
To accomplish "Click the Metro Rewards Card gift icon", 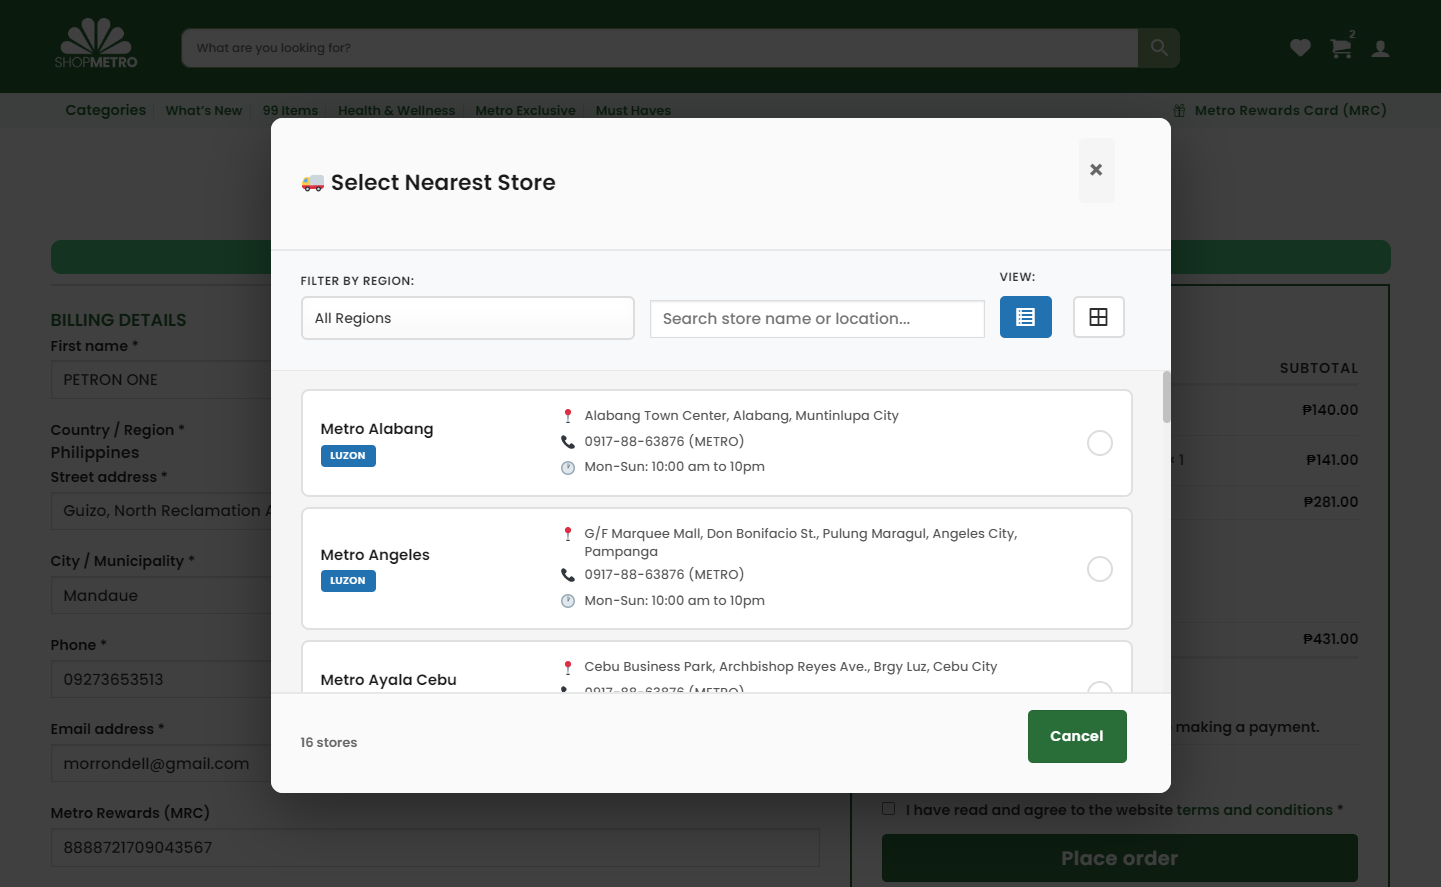I will pyautogui.click(x=1179, y=111).
